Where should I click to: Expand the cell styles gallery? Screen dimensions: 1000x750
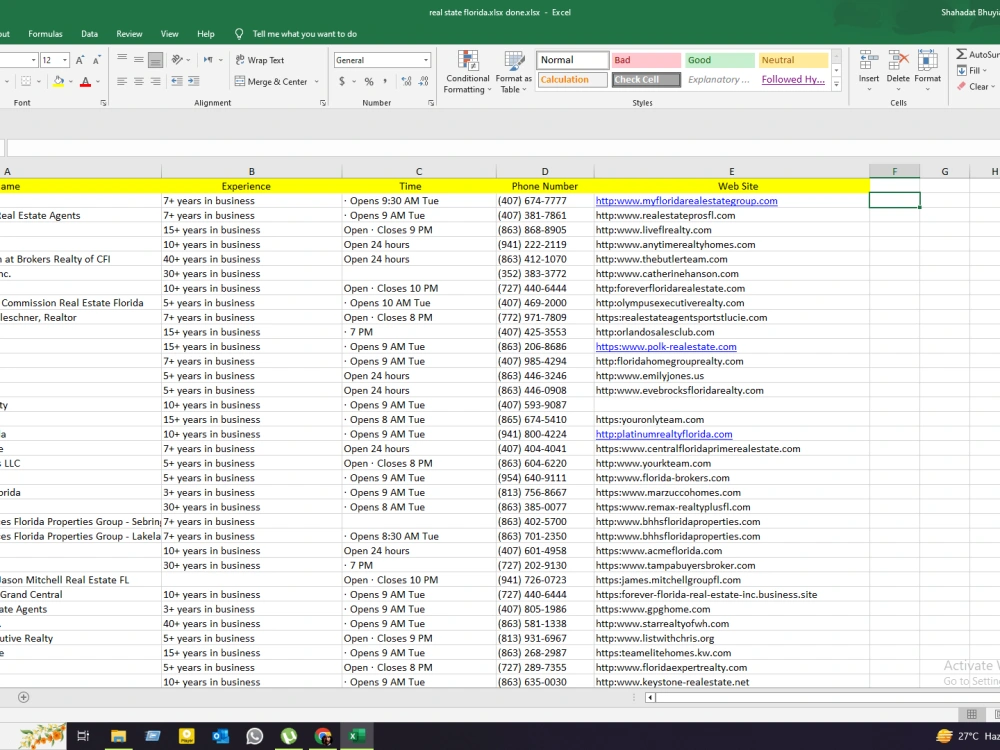[836, 84]
